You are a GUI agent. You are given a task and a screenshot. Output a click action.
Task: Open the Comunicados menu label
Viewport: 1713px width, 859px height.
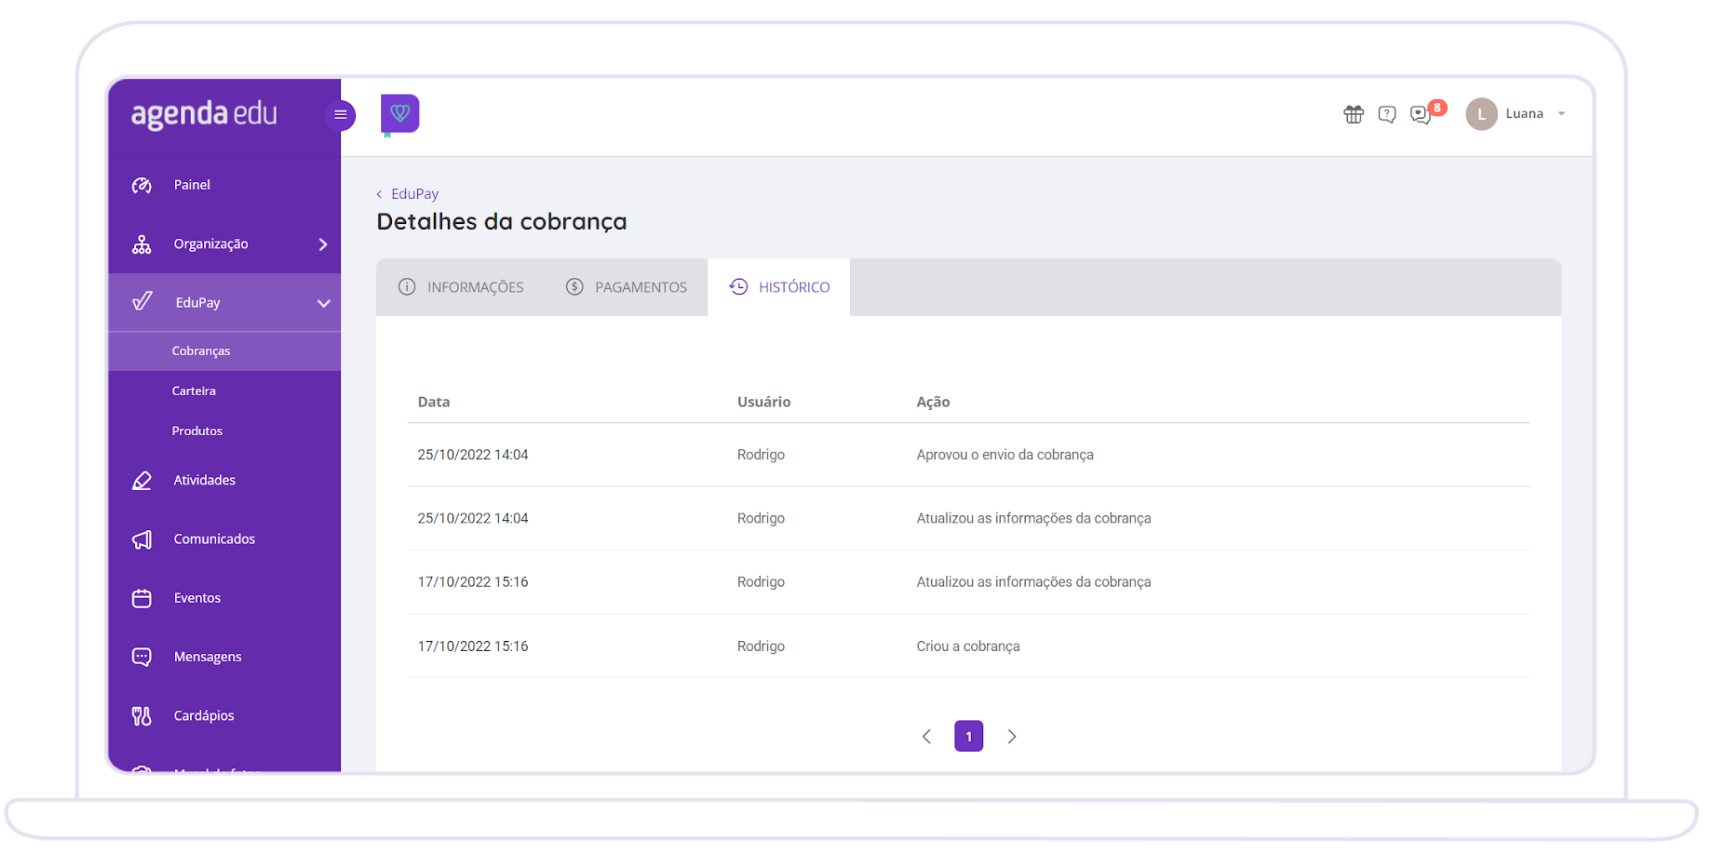click(x=214, y=539)
